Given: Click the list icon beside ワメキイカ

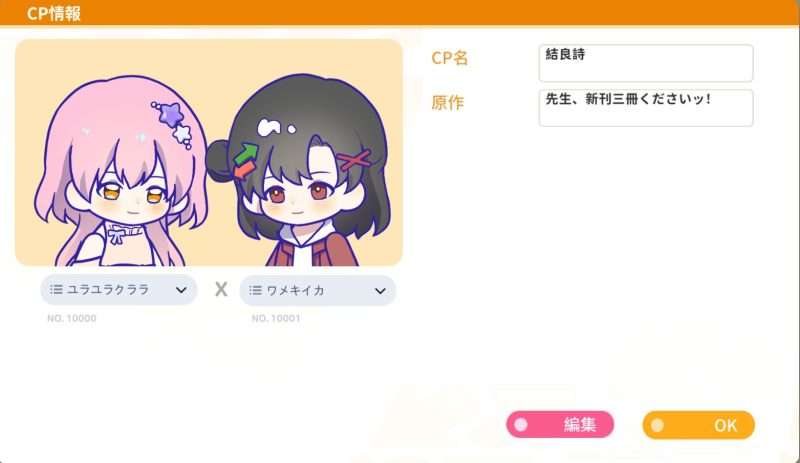Looking at the screenshot, I should click(255, 290).
